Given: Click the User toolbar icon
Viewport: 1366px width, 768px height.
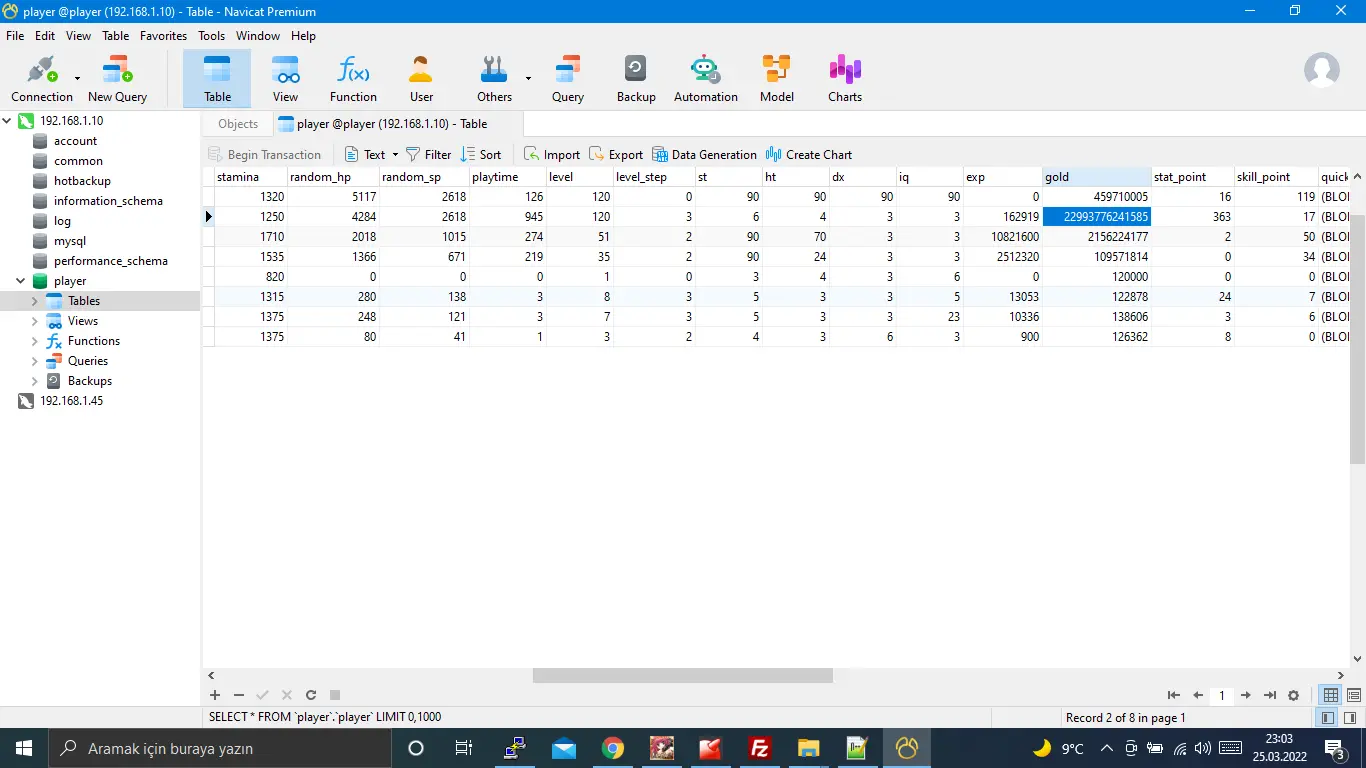Looking at the screenshot, I should click(x=421, y=79).
